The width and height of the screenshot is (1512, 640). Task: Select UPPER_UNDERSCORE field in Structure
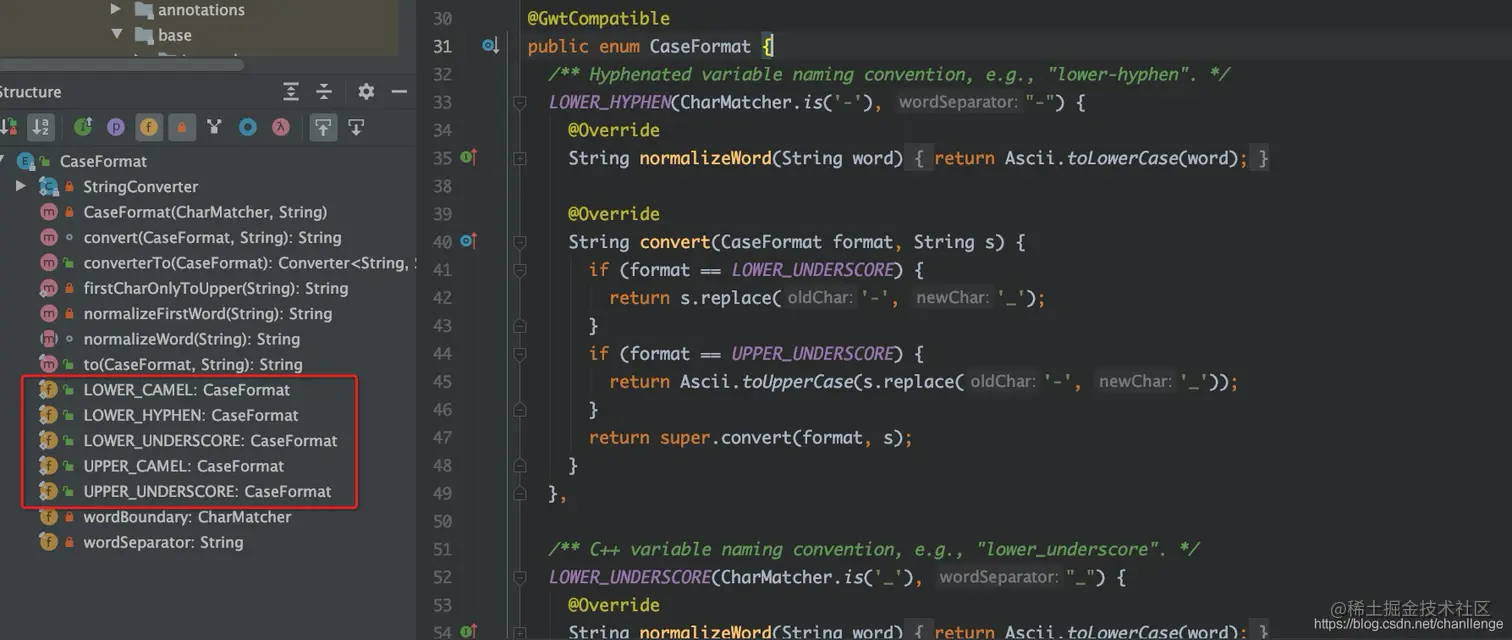coord(207,491)
